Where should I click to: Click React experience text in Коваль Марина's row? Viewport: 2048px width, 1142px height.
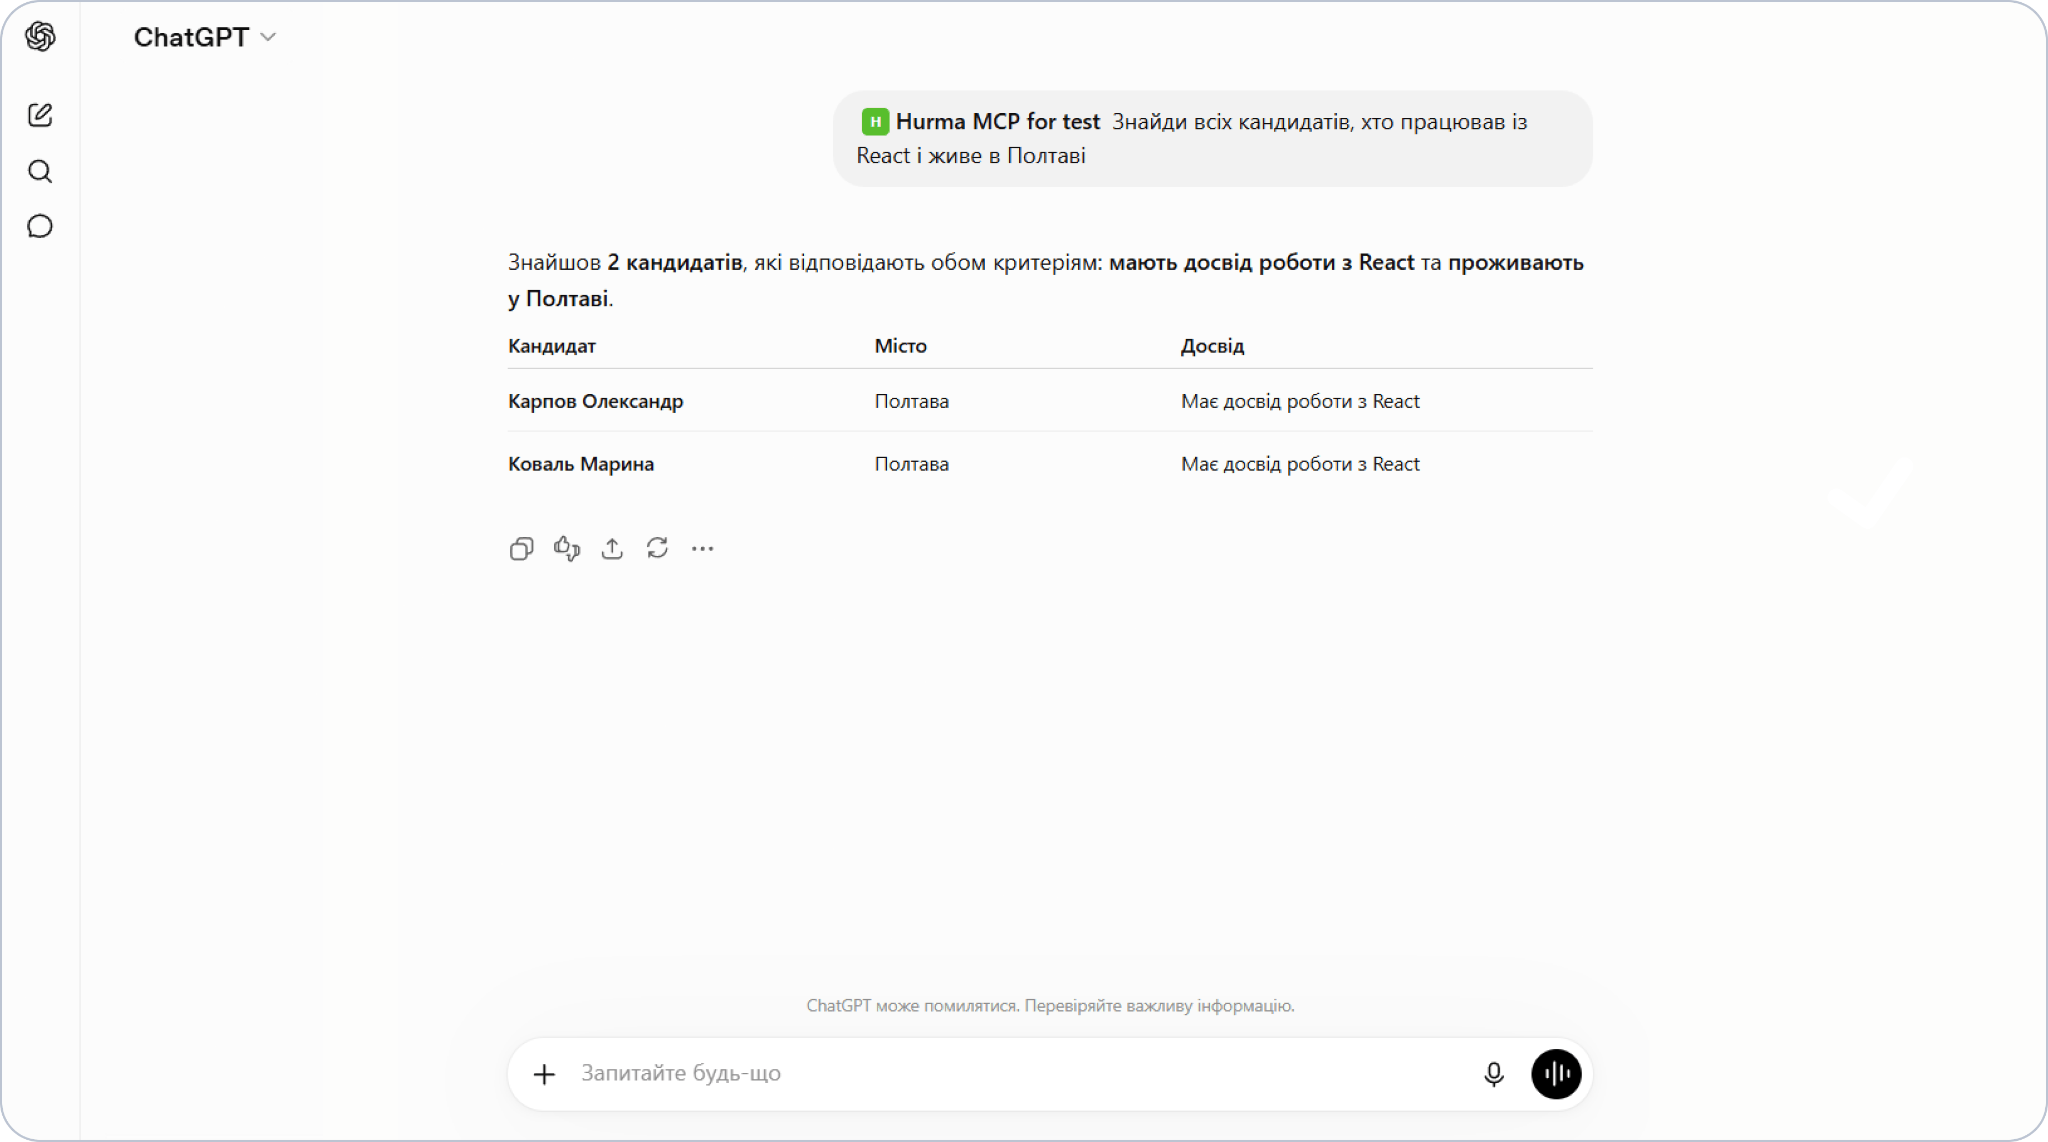pos(1300,464)
